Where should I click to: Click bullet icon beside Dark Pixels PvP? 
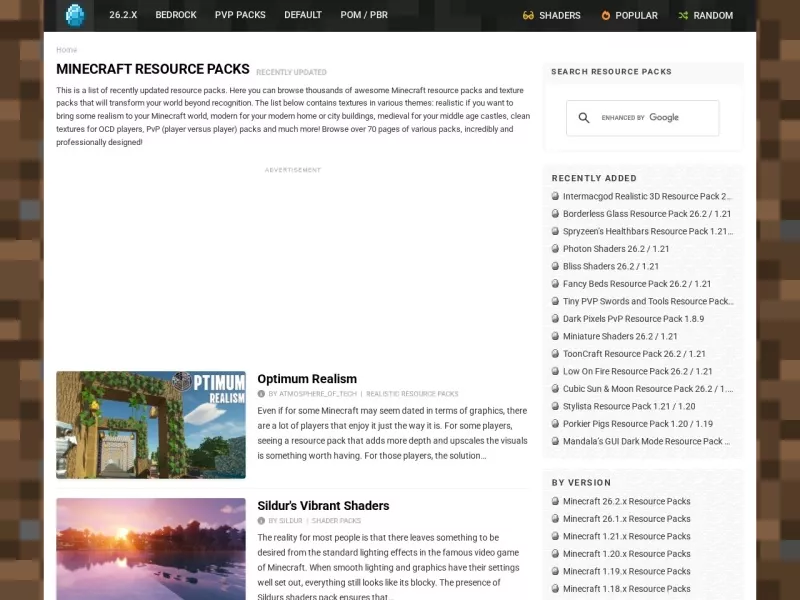click(555, 318)
